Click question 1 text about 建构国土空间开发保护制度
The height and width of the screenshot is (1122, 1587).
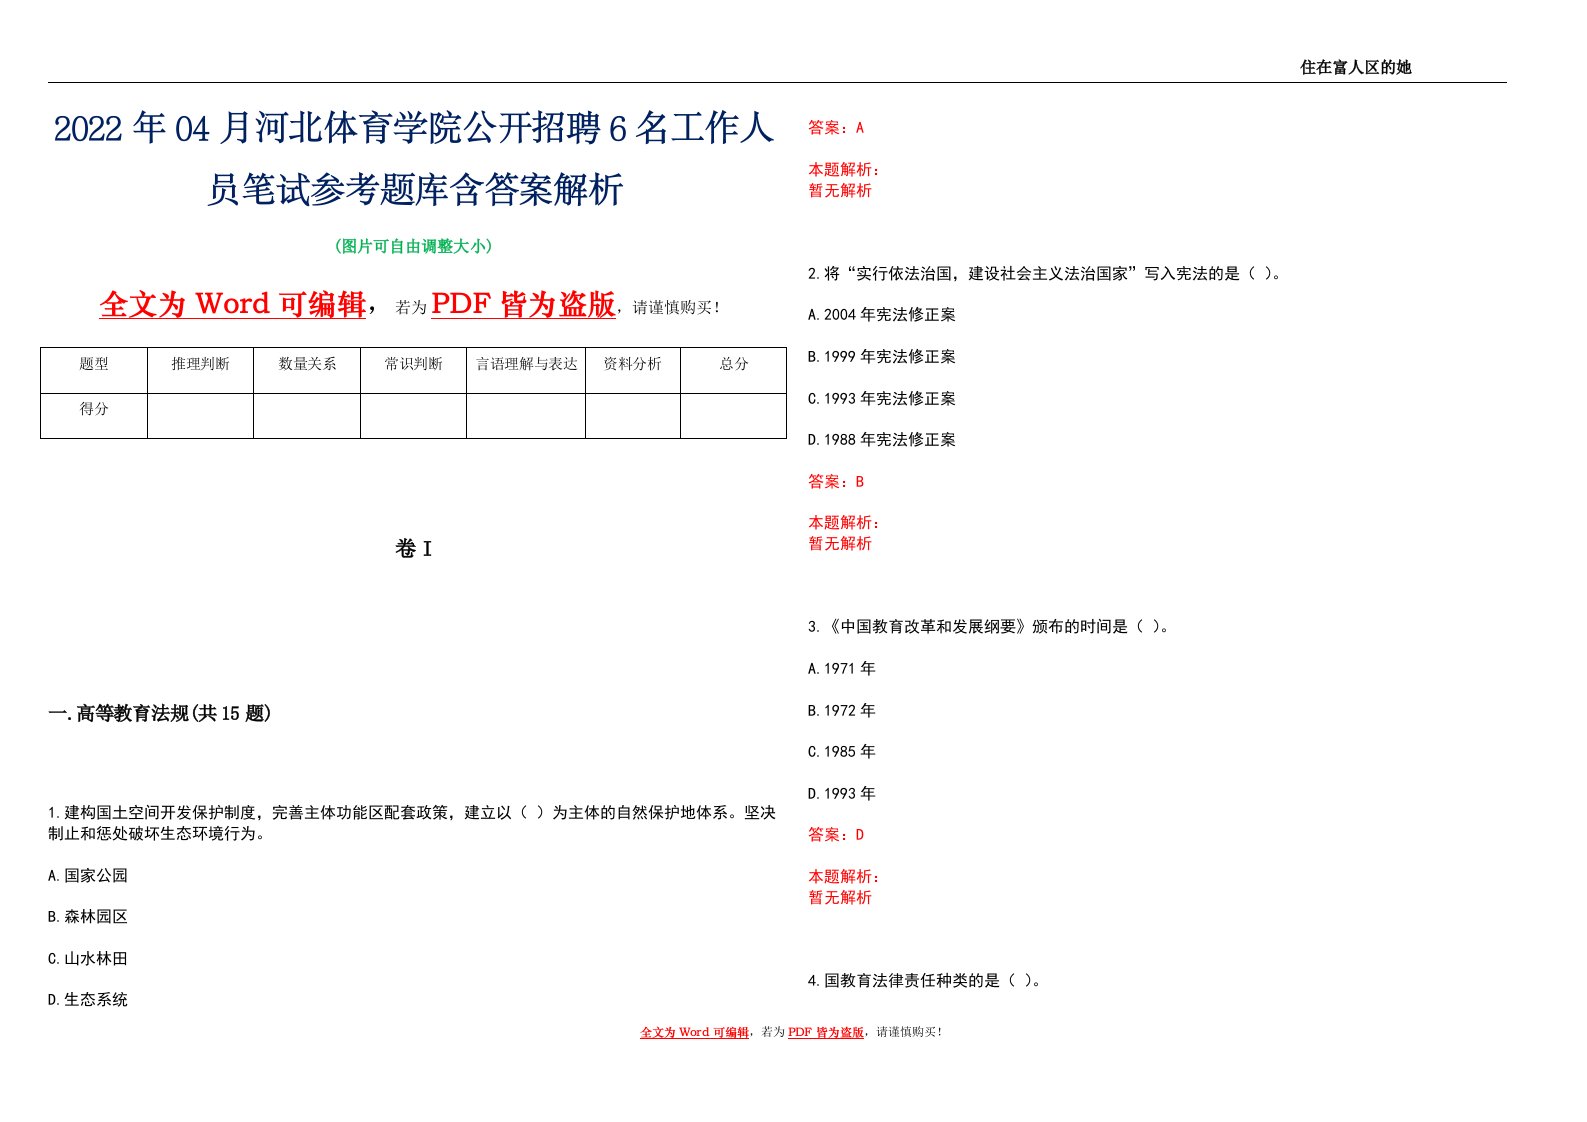[412, 823]
